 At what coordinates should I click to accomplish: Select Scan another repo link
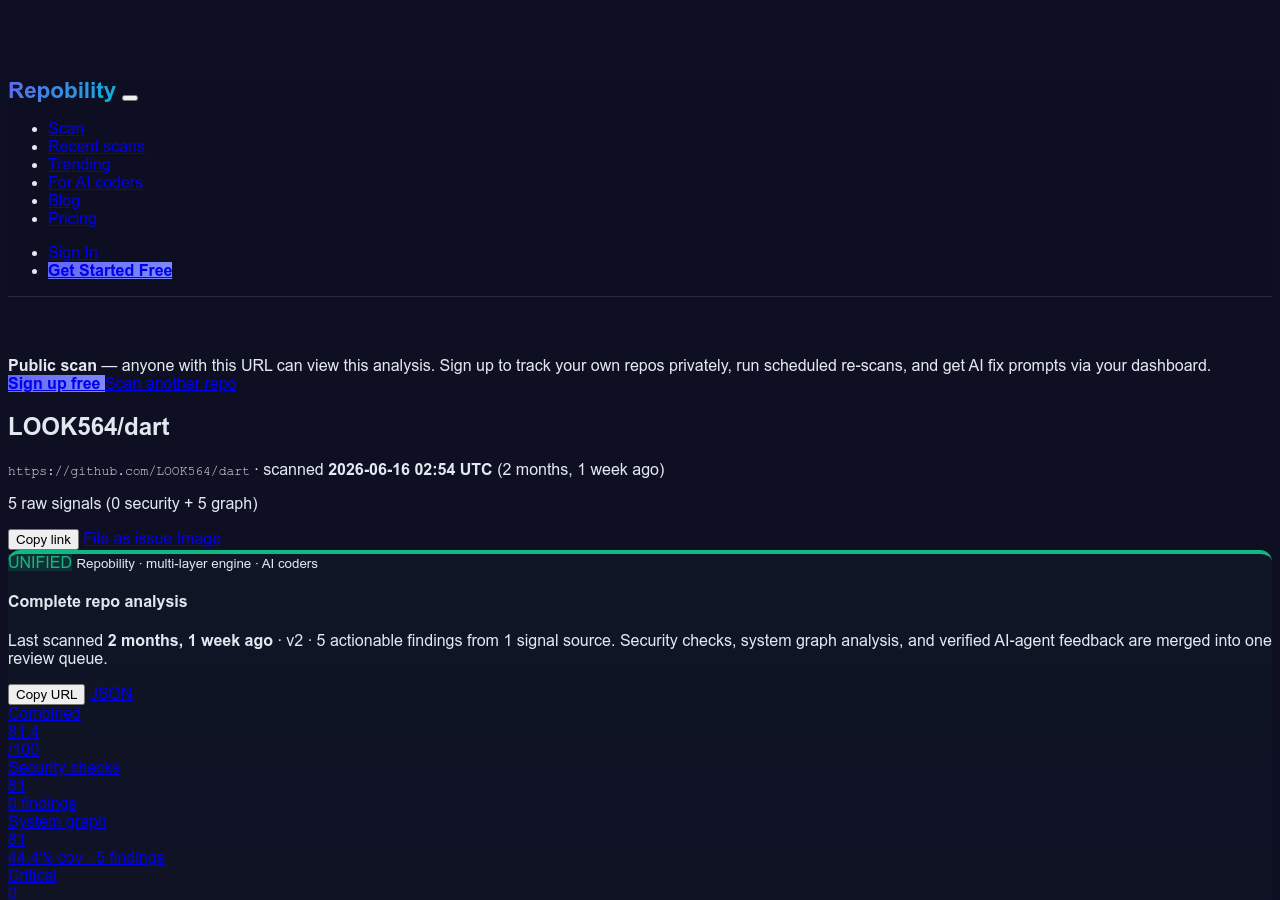click(171, 383)
